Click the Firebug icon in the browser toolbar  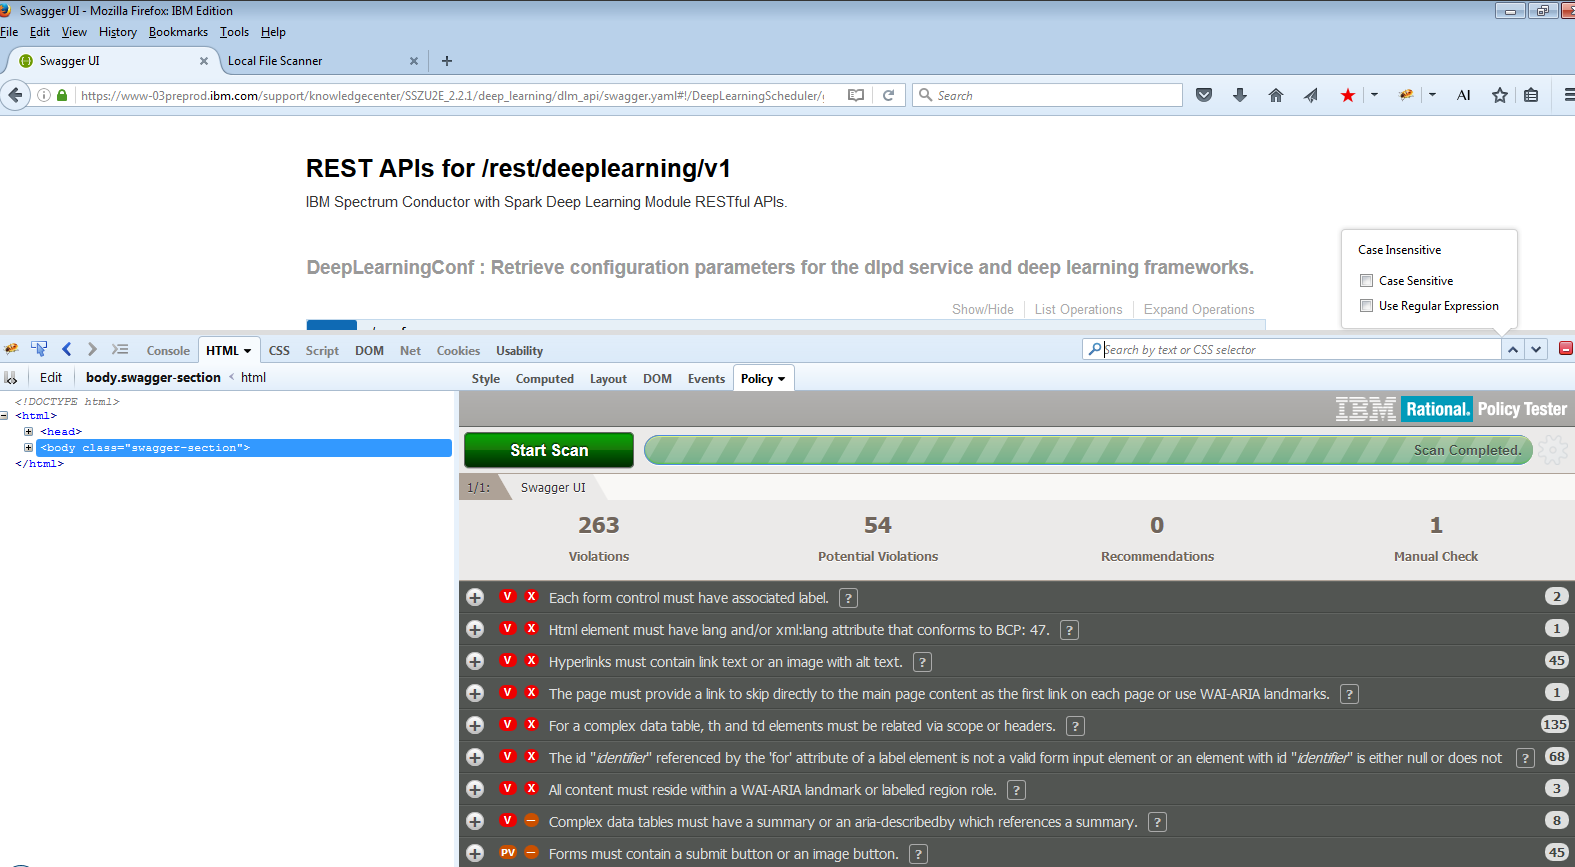click(x=1406, y=95)
